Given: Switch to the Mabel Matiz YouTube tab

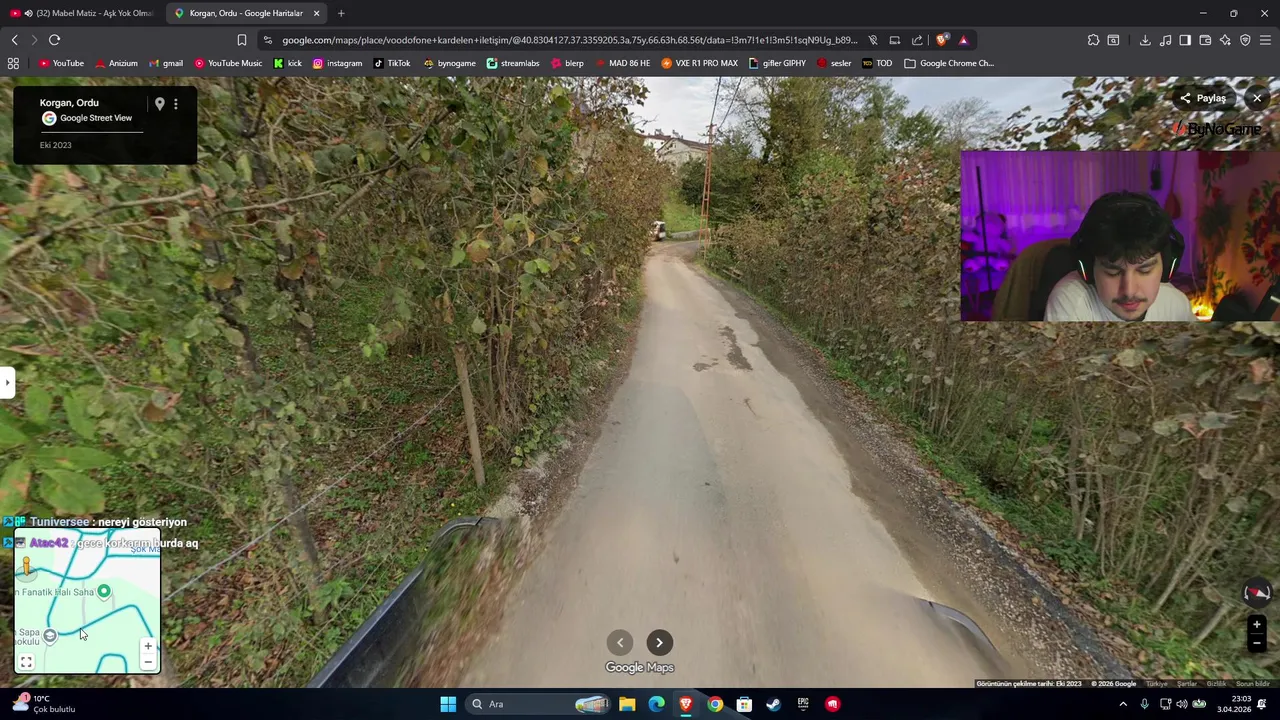Looking at the screenshot, I should 82,13.
